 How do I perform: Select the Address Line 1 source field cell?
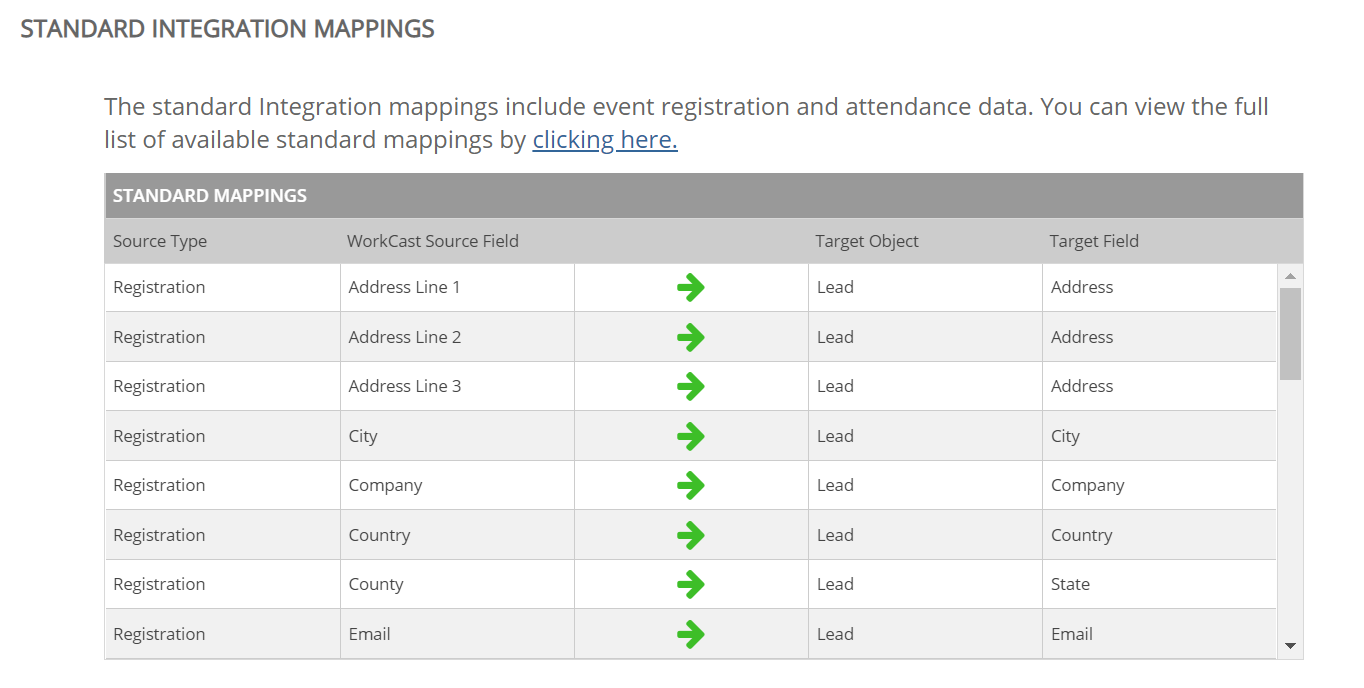457,288
